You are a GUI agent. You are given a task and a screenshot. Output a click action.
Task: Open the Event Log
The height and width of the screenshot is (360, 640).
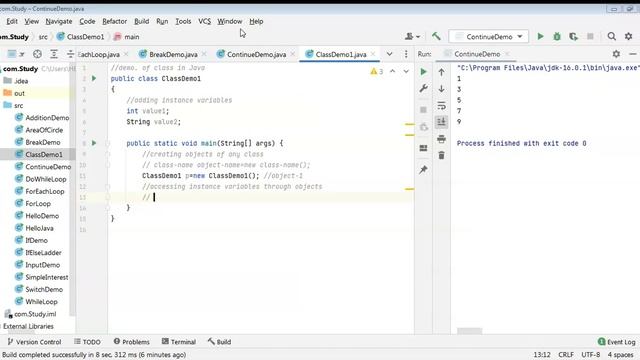(616, 342)
